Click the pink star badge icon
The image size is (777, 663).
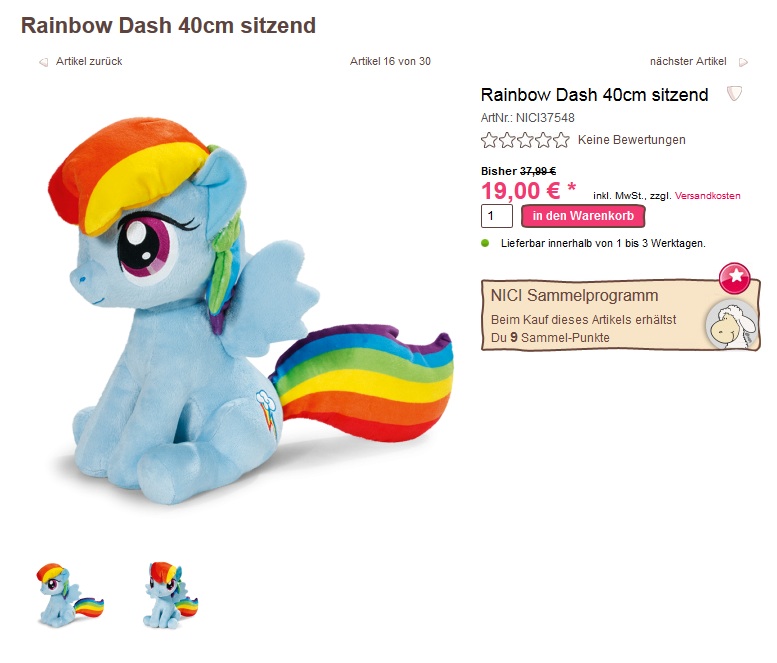735,277
